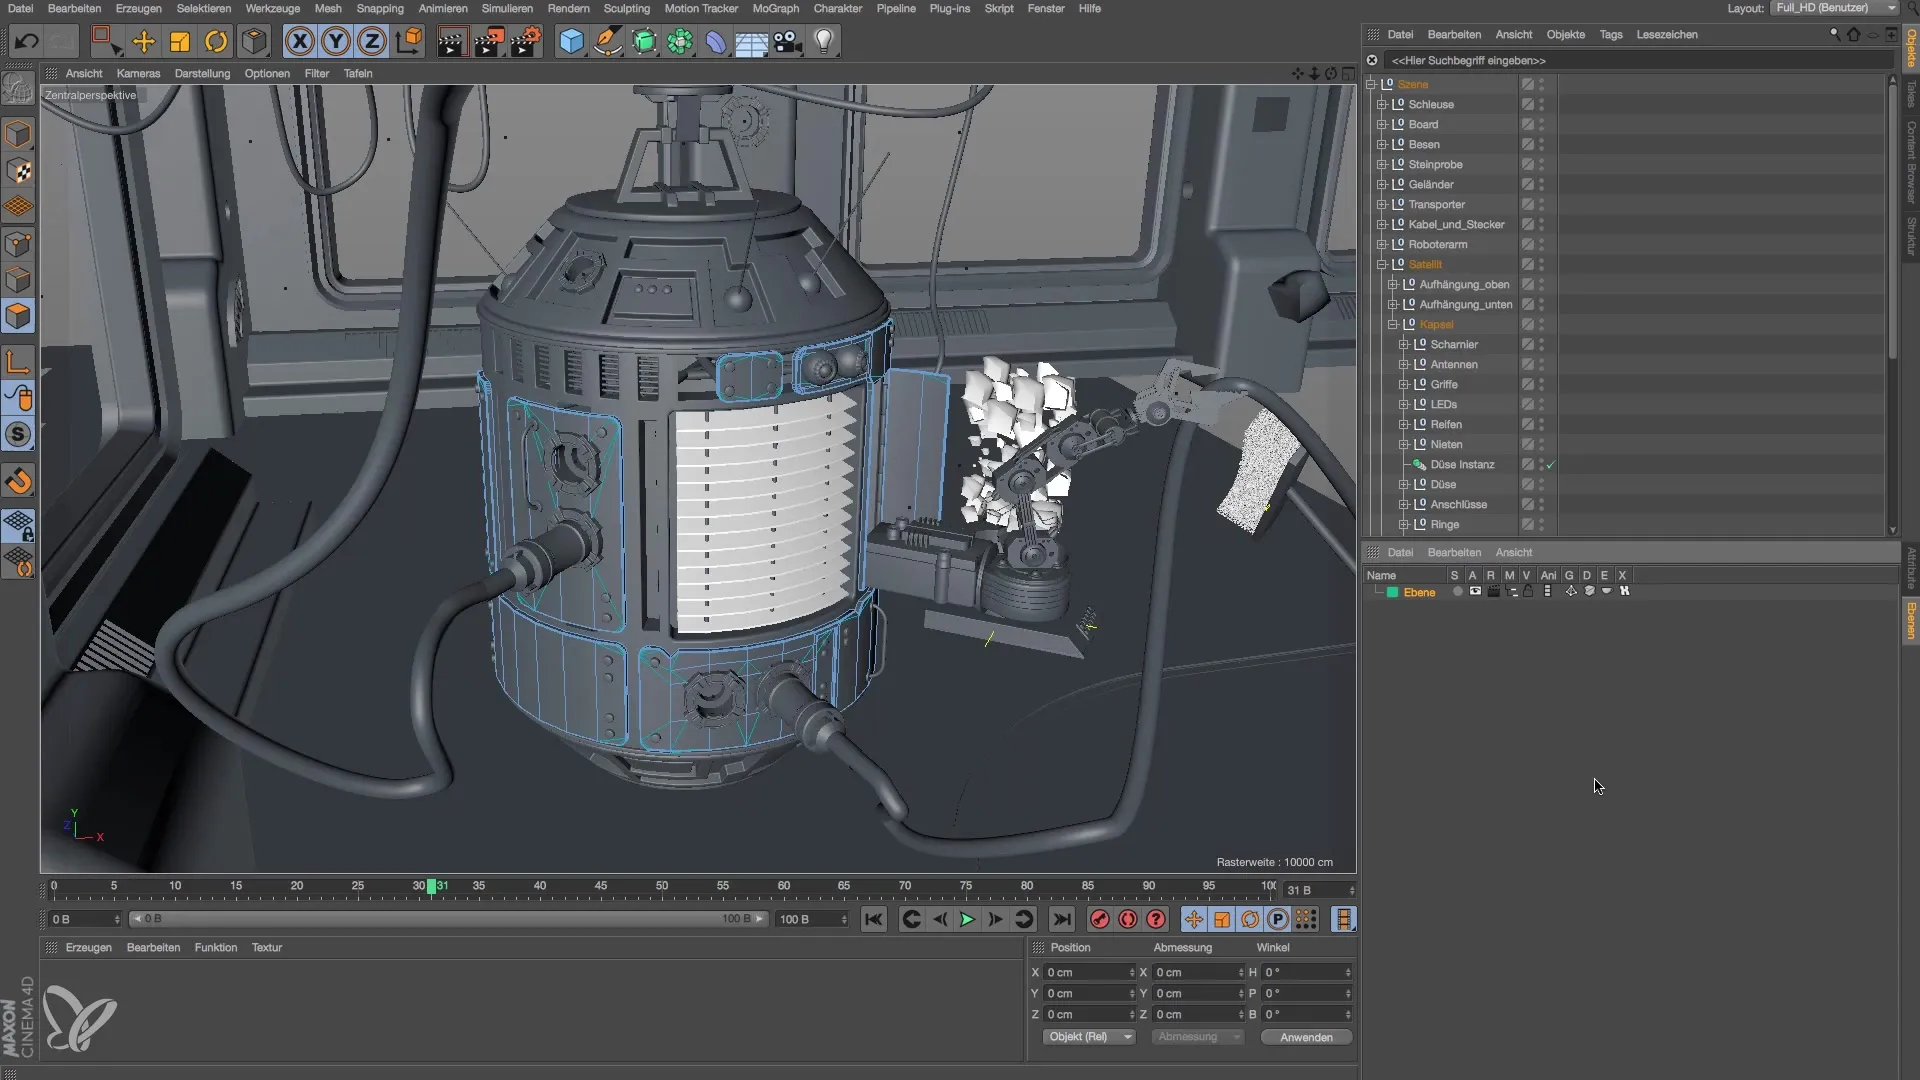Open the MoGraph menu
1920x1080 pixels.
click(776, 8)
